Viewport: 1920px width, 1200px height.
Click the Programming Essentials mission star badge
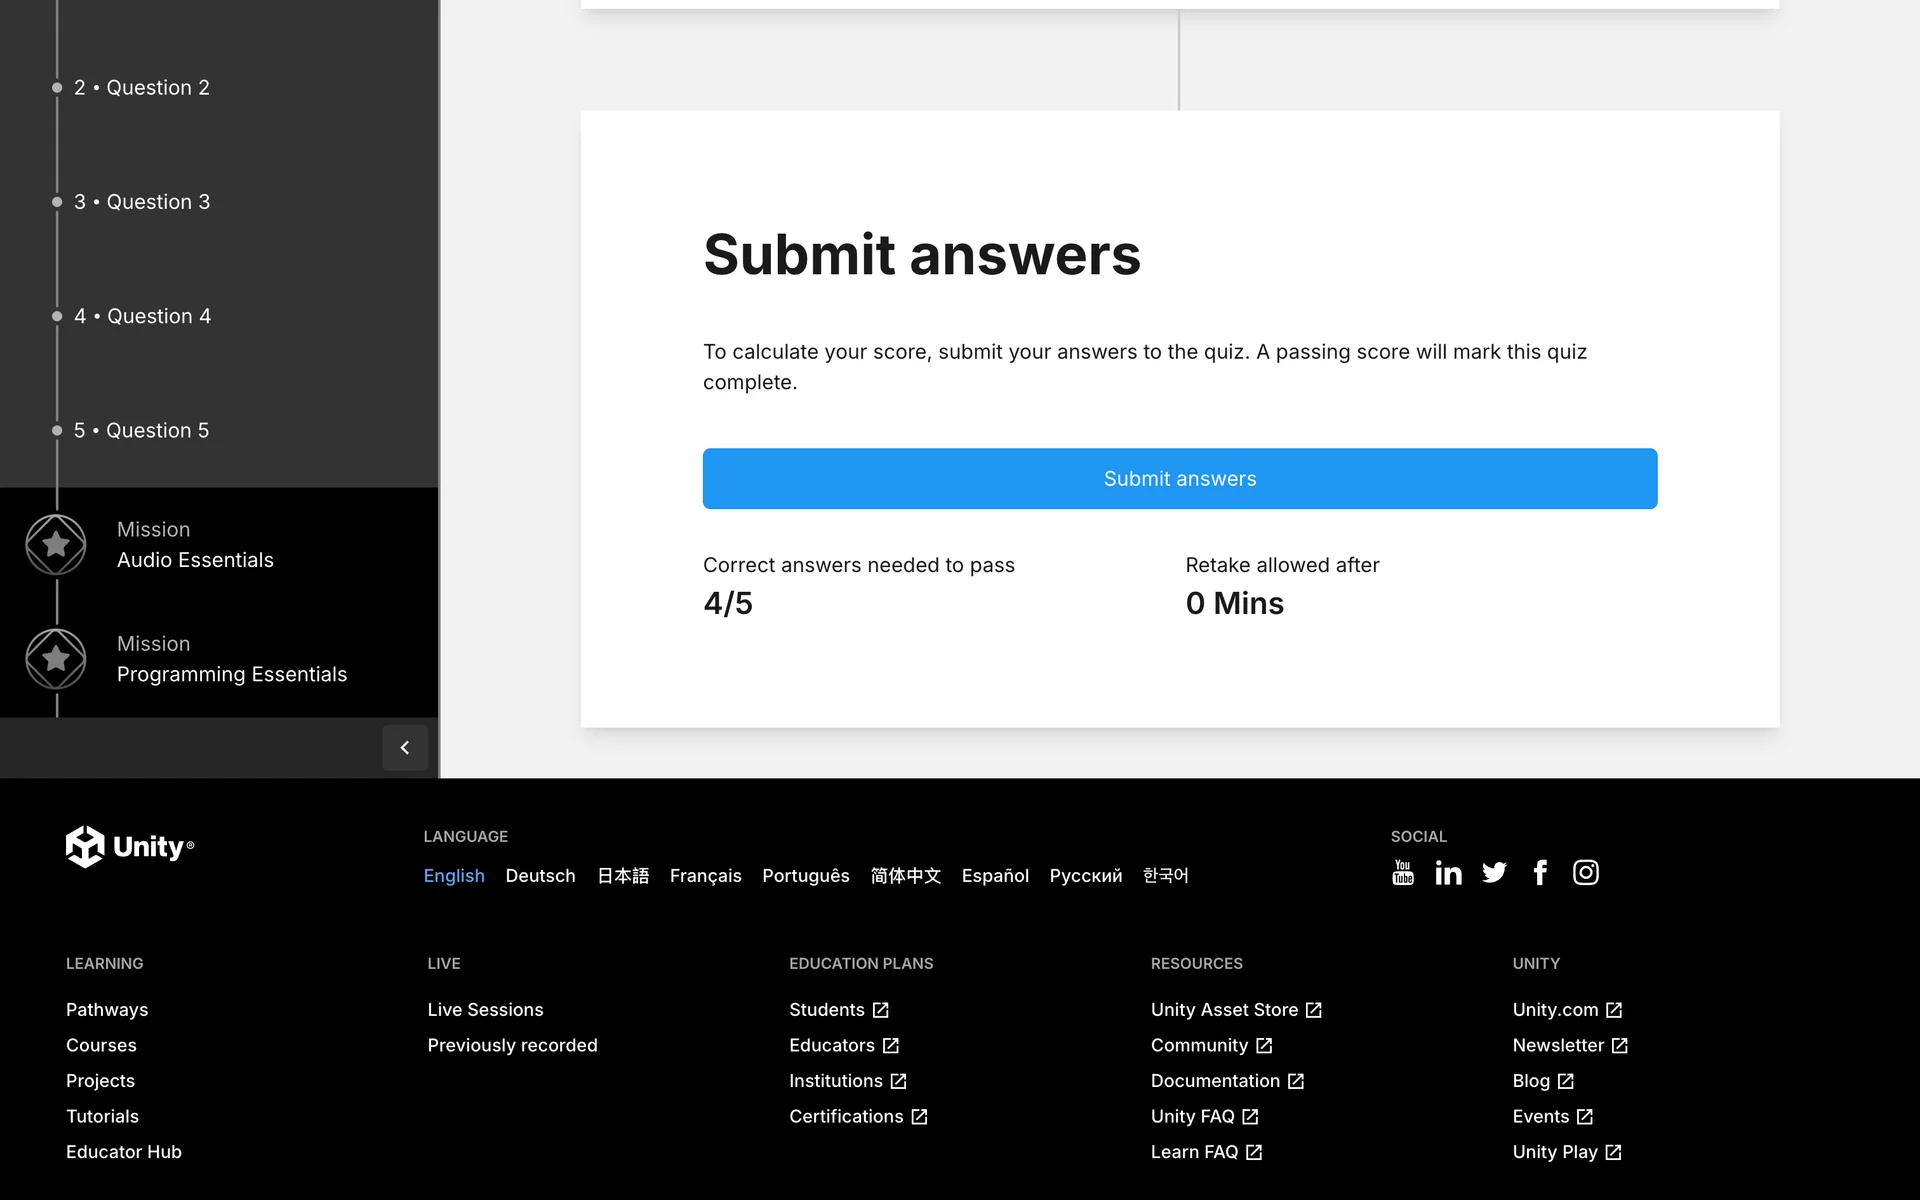[x=56, y=659]
